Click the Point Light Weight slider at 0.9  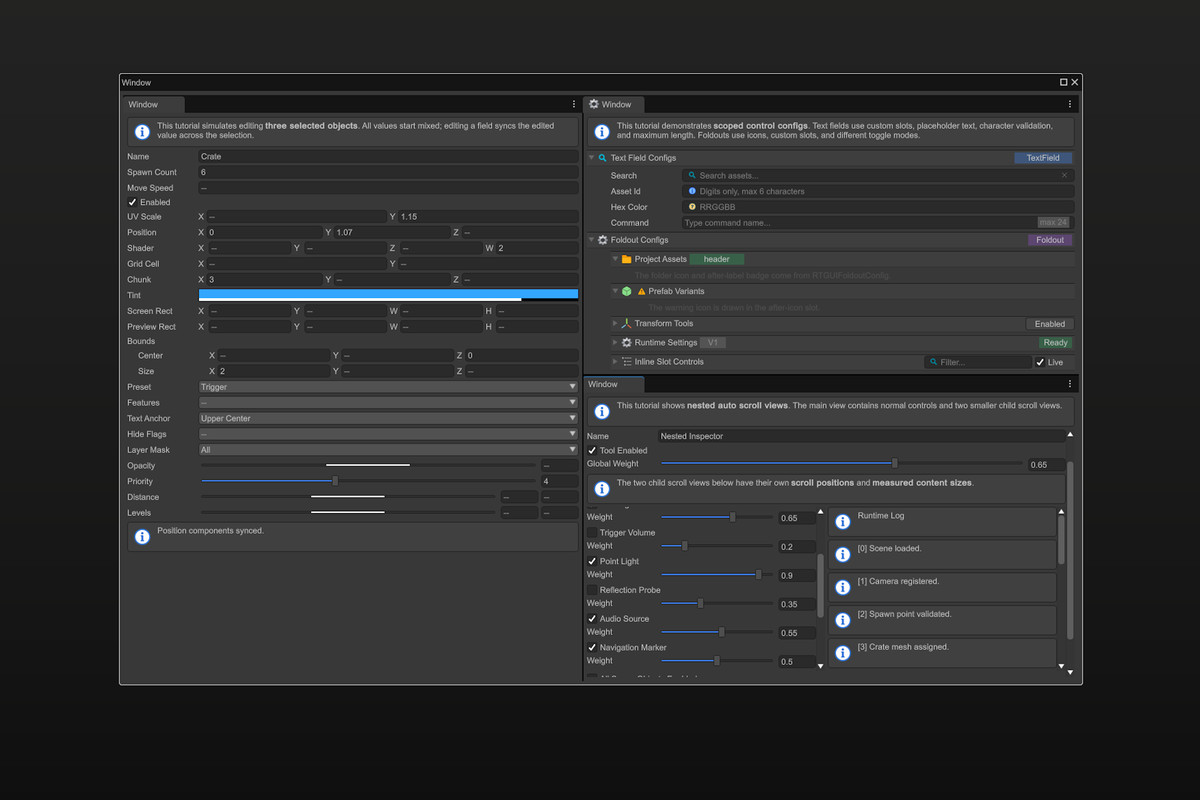coord(717,574)
